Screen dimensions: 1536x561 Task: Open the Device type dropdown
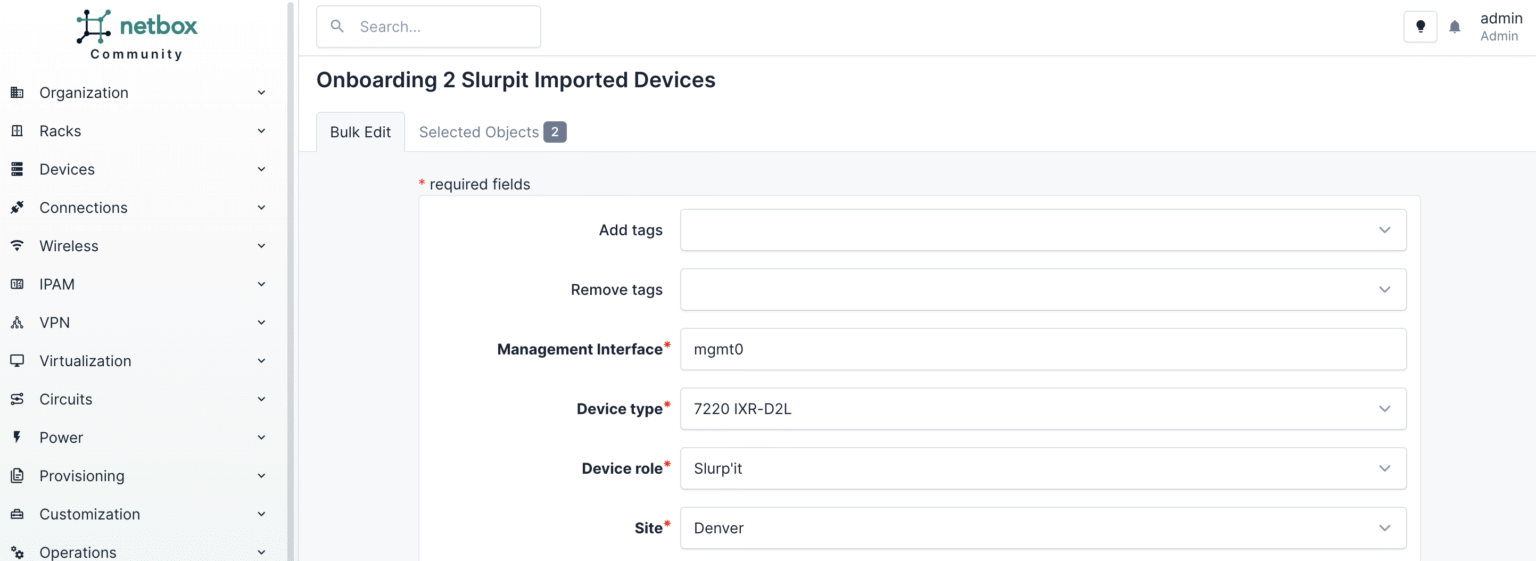click(1042, 409)
